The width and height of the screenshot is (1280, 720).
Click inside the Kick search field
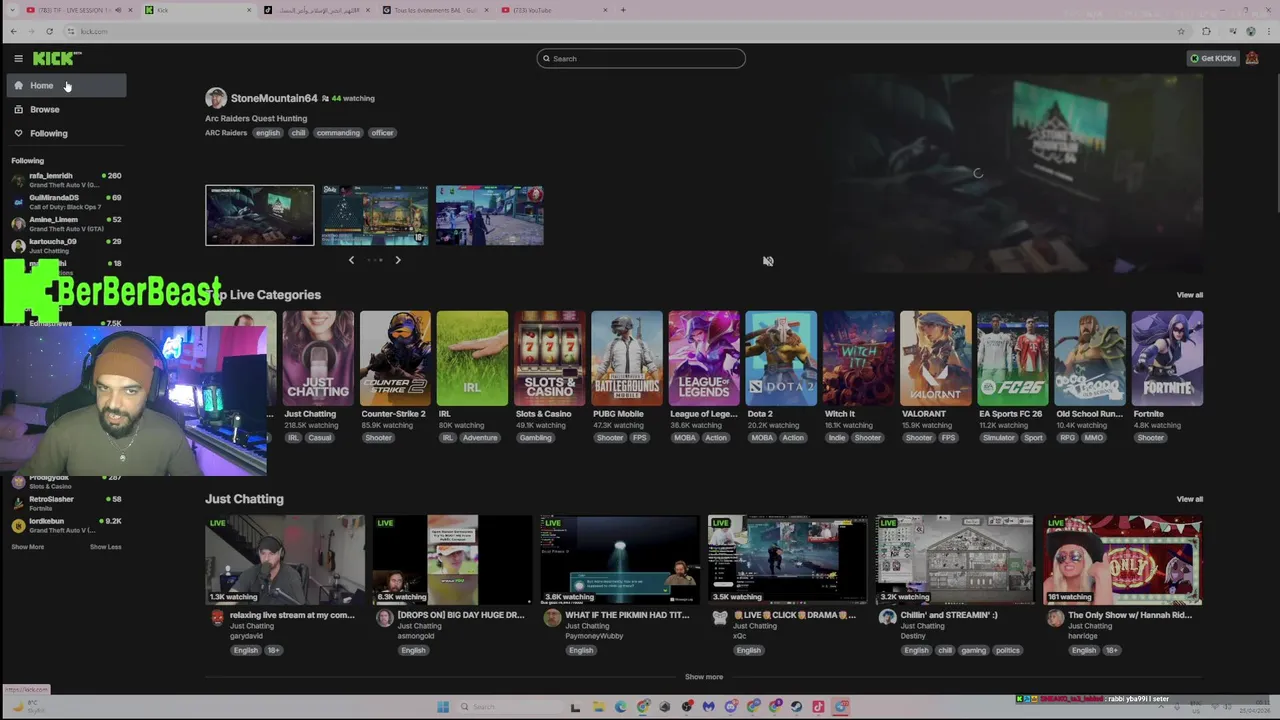[641, 59]
